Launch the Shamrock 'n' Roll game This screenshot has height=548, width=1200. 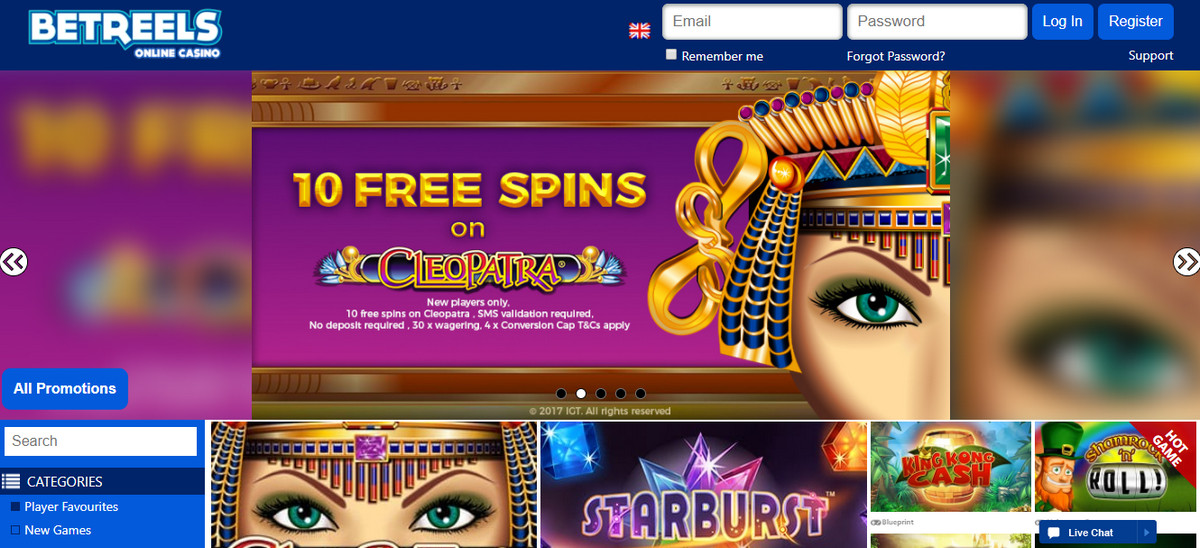coord(1117,468)
